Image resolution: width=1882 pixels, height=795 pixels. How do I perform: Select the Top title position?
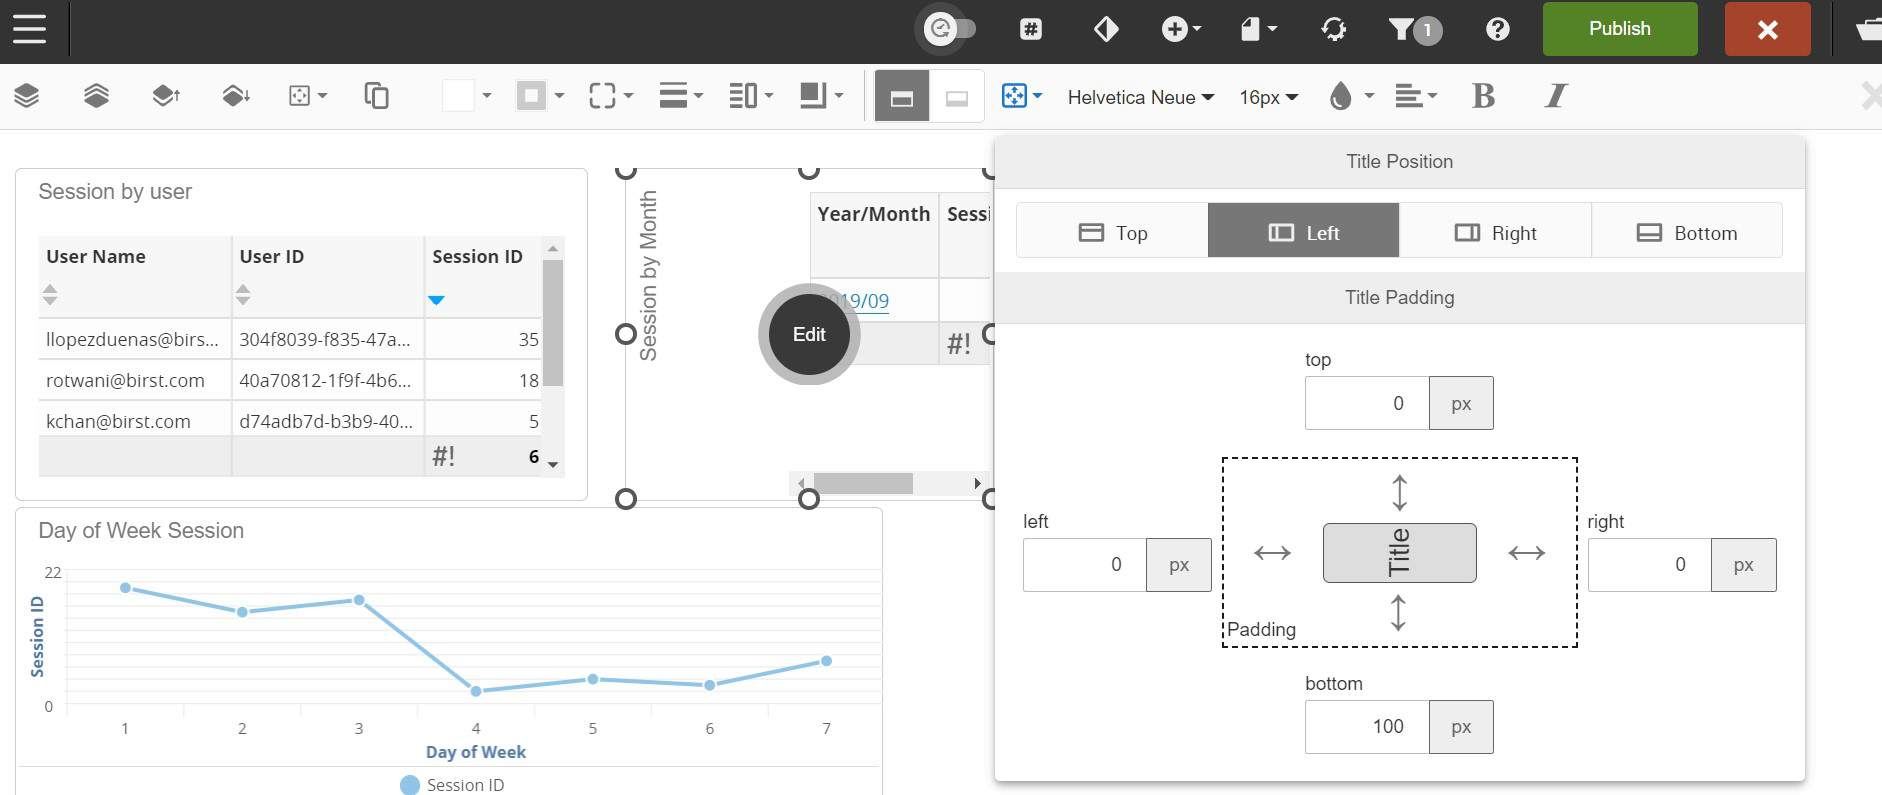pyautogui.click(x=1112, y=232)
